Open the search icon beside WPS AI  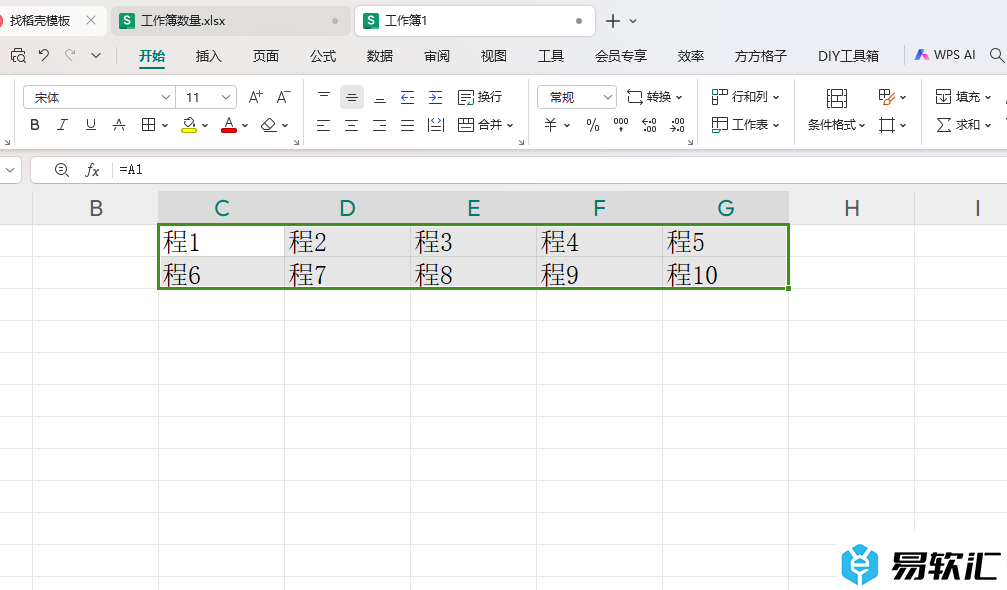pos(997,55)
